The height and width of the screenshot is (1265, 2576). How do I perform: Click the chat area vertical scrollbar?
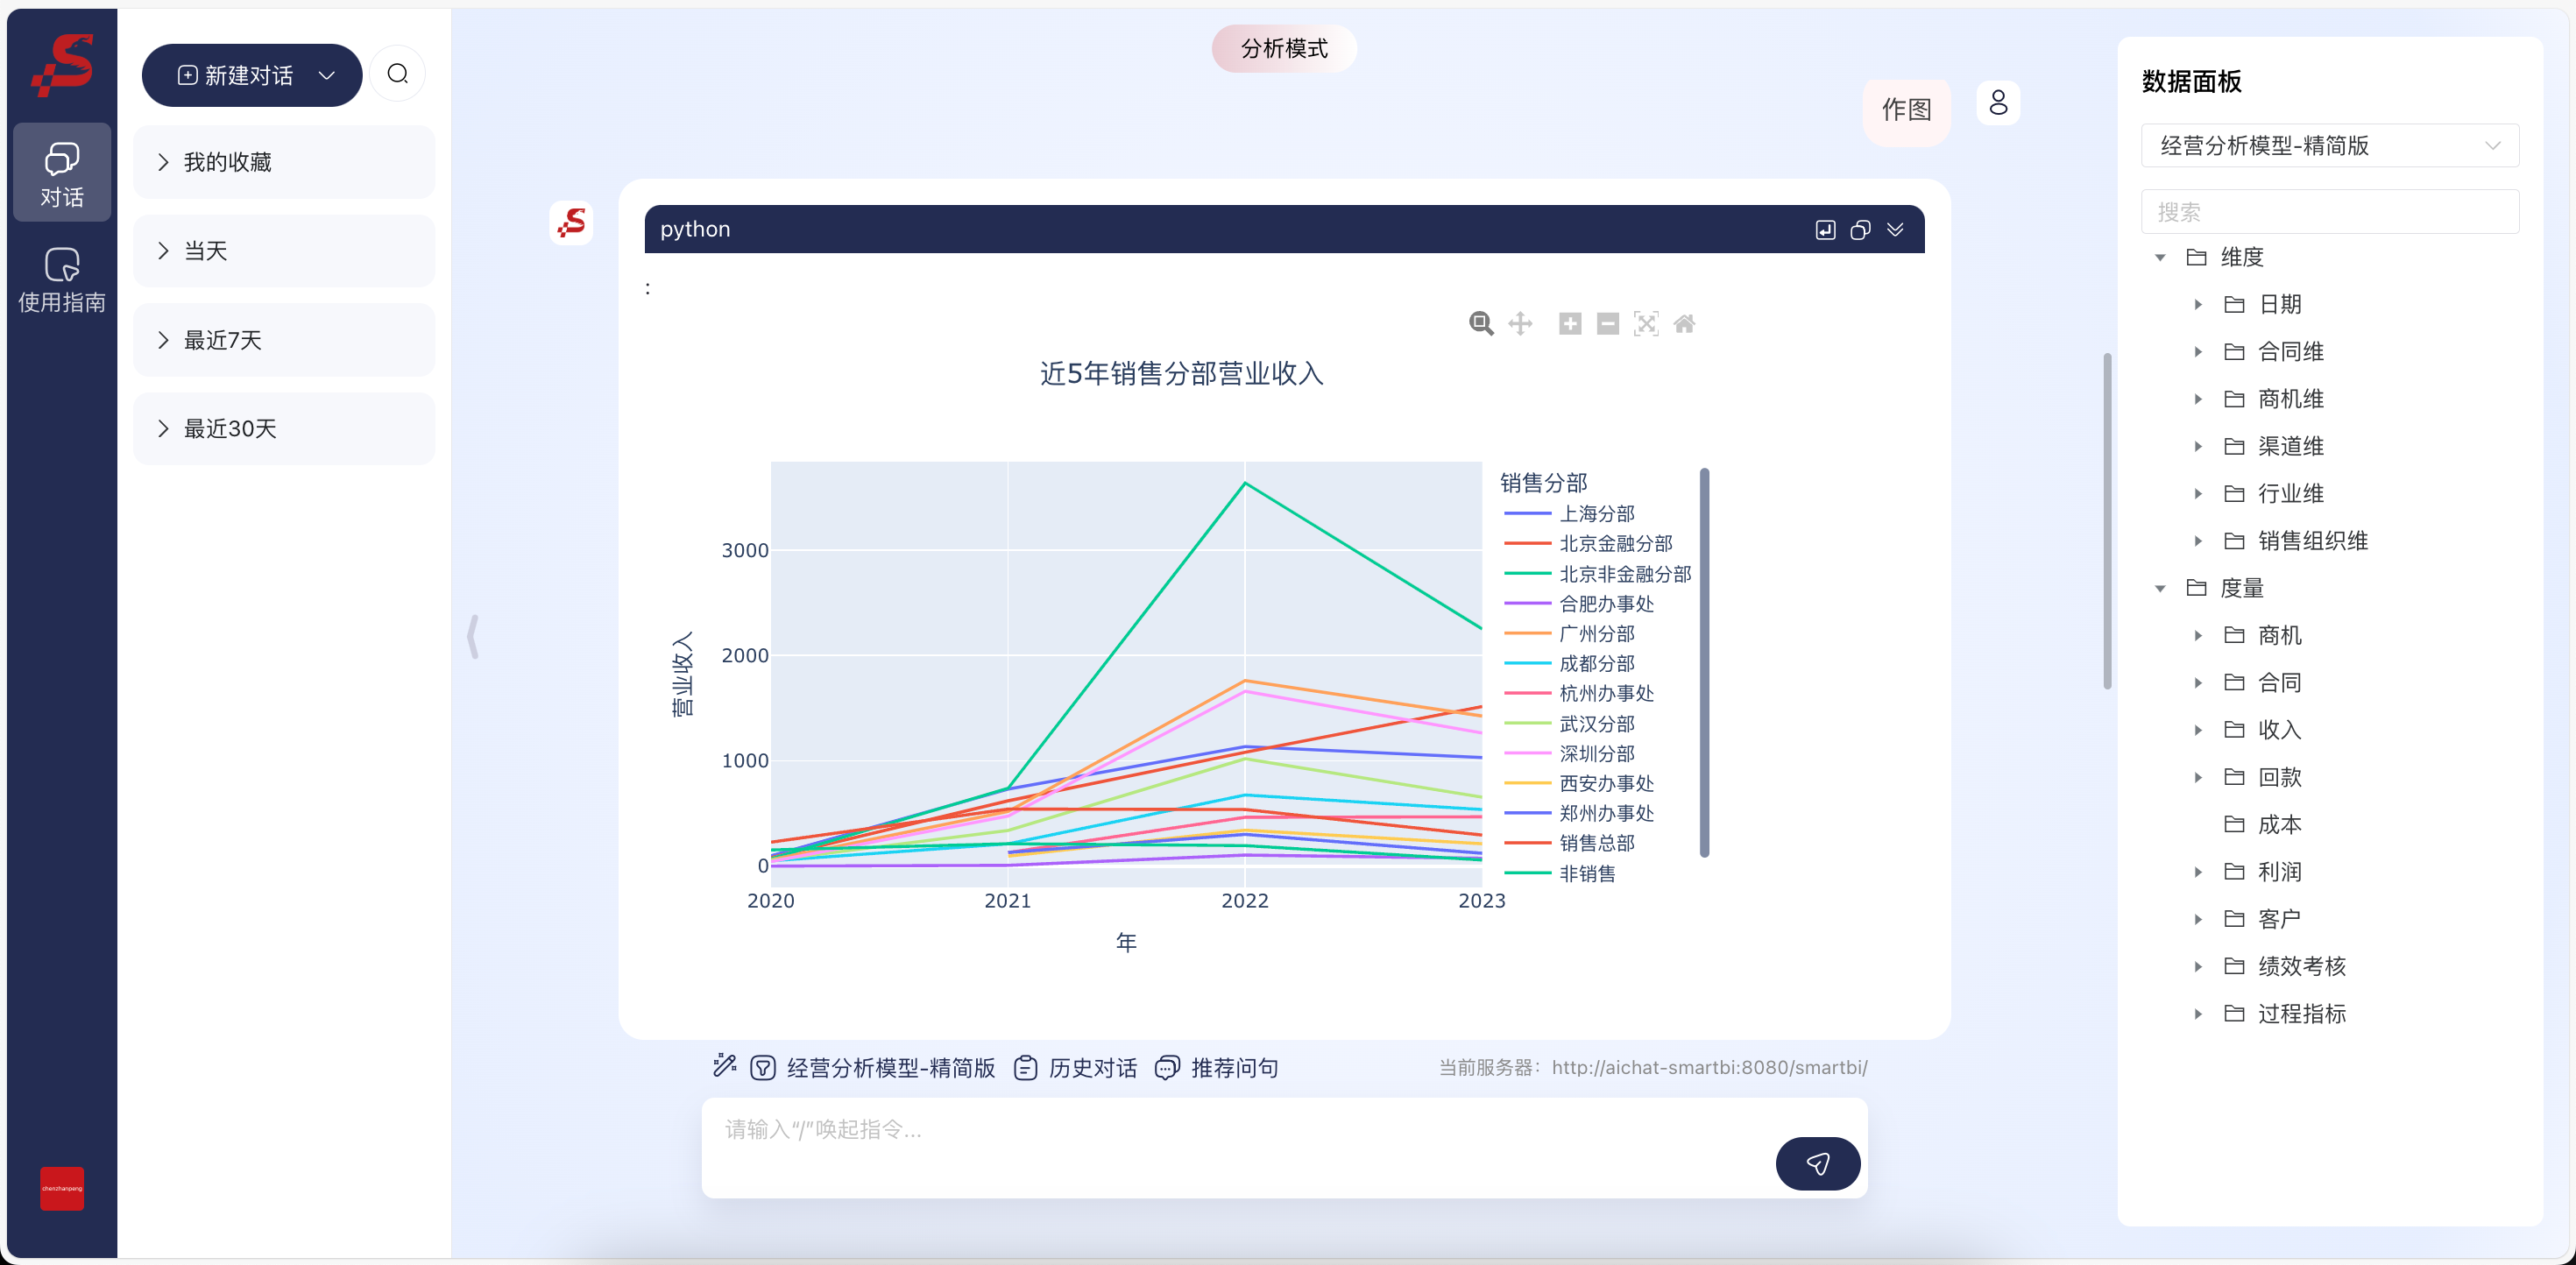(x=2107, y=520)
